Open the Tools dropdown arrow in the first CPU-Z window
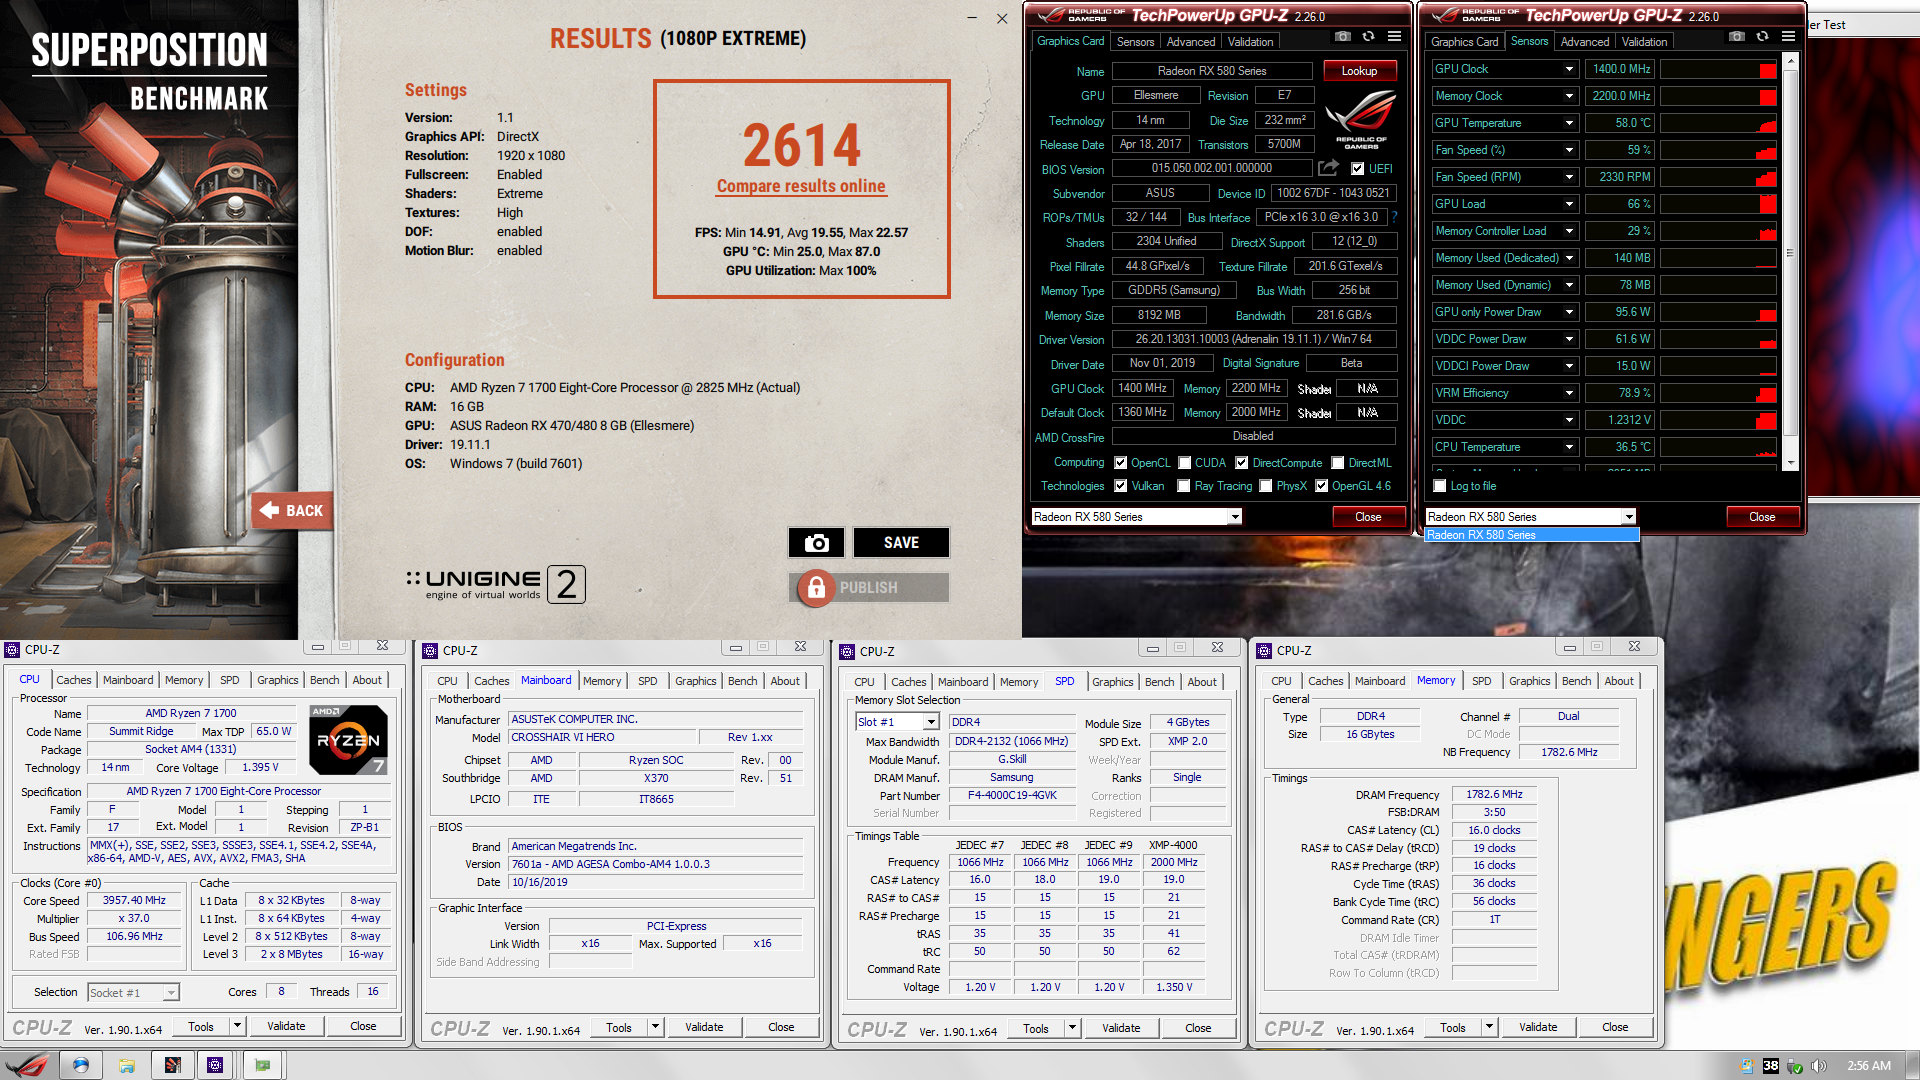1920x1080 pixels. tap(237, 1026)
